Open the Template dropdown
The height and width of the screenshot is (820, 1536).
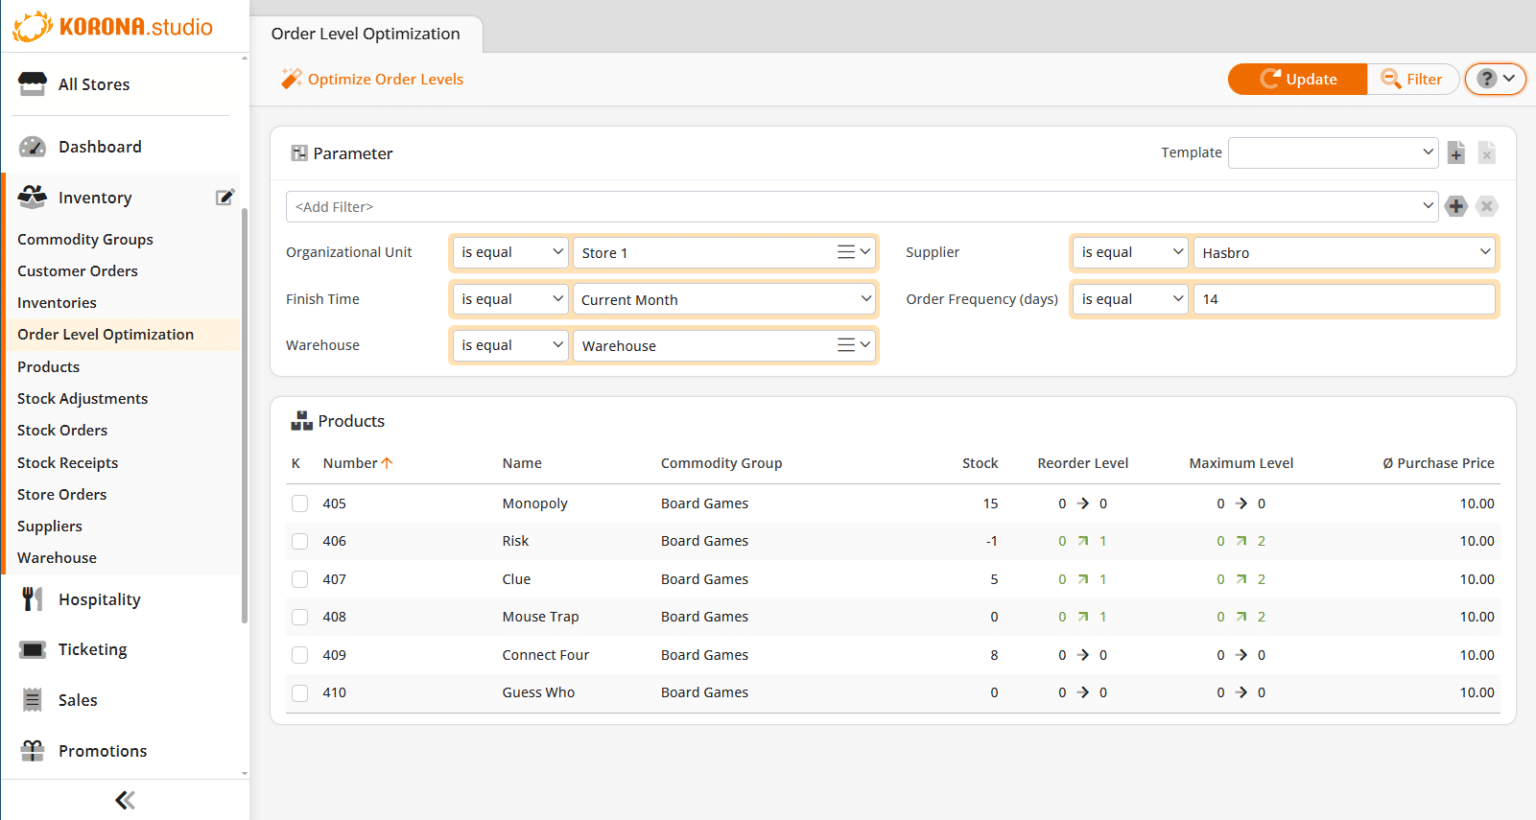(1333, 152)
